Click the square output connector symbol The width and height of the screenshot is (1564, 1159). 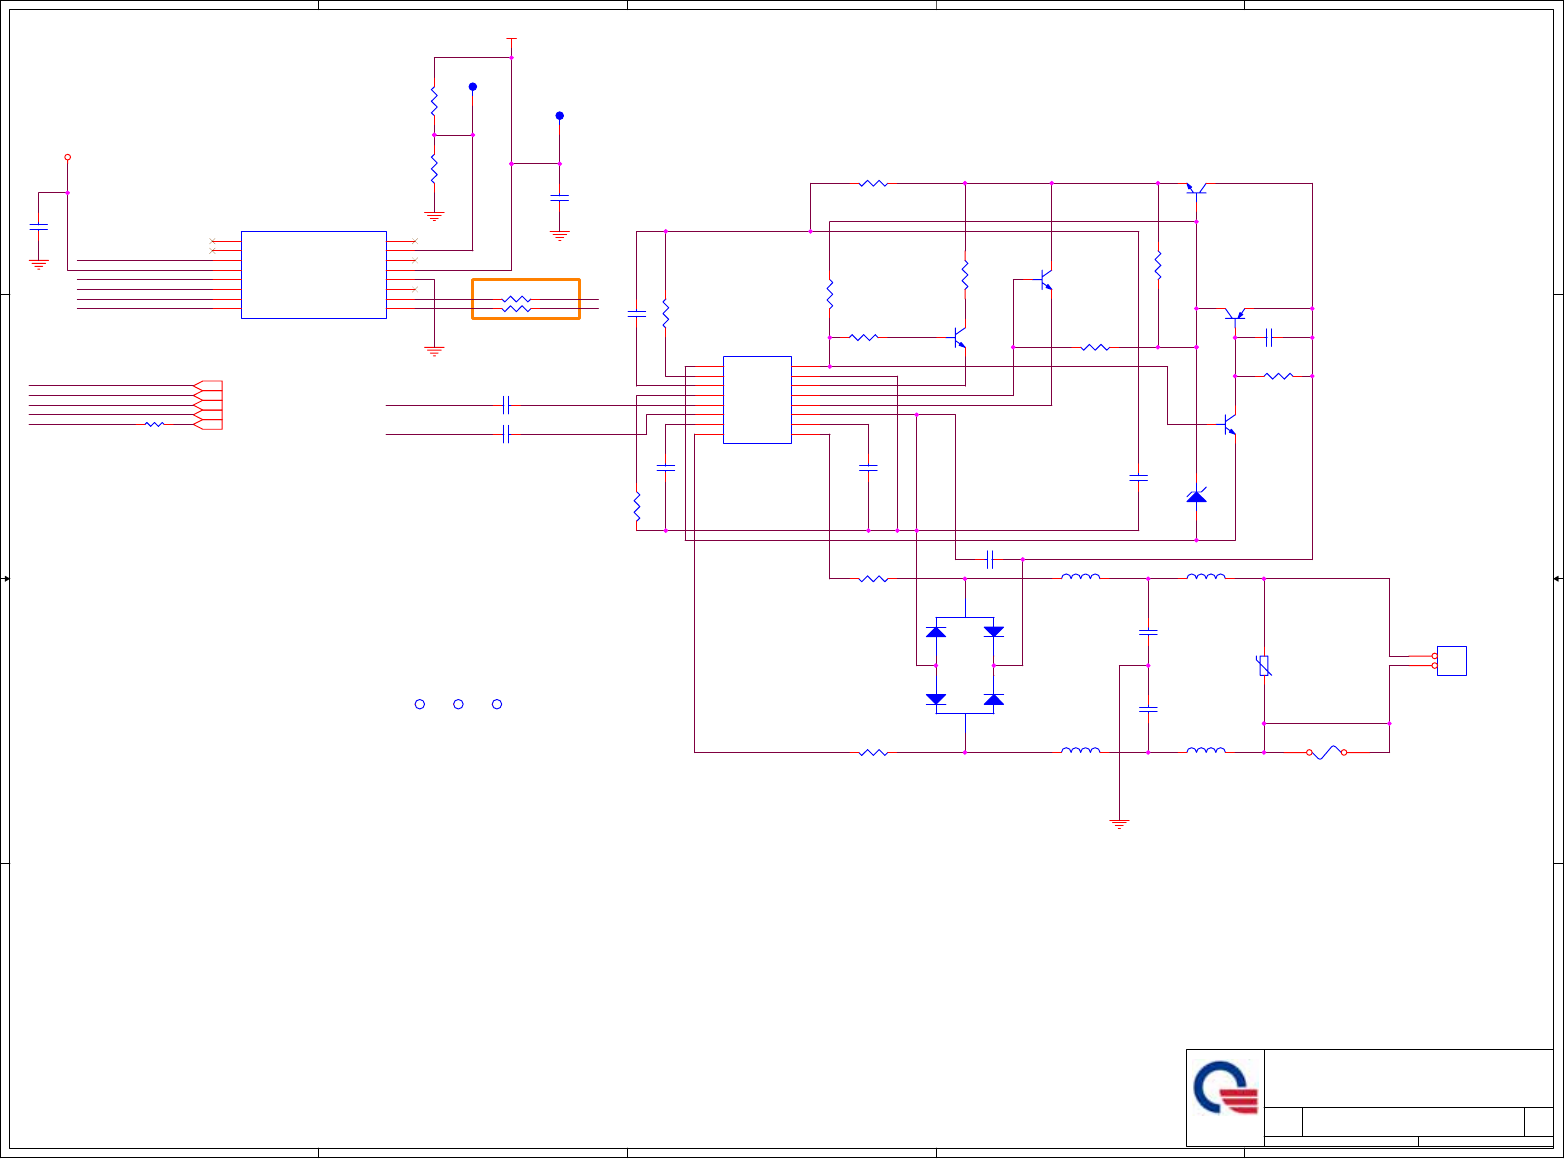[1452, 661]
